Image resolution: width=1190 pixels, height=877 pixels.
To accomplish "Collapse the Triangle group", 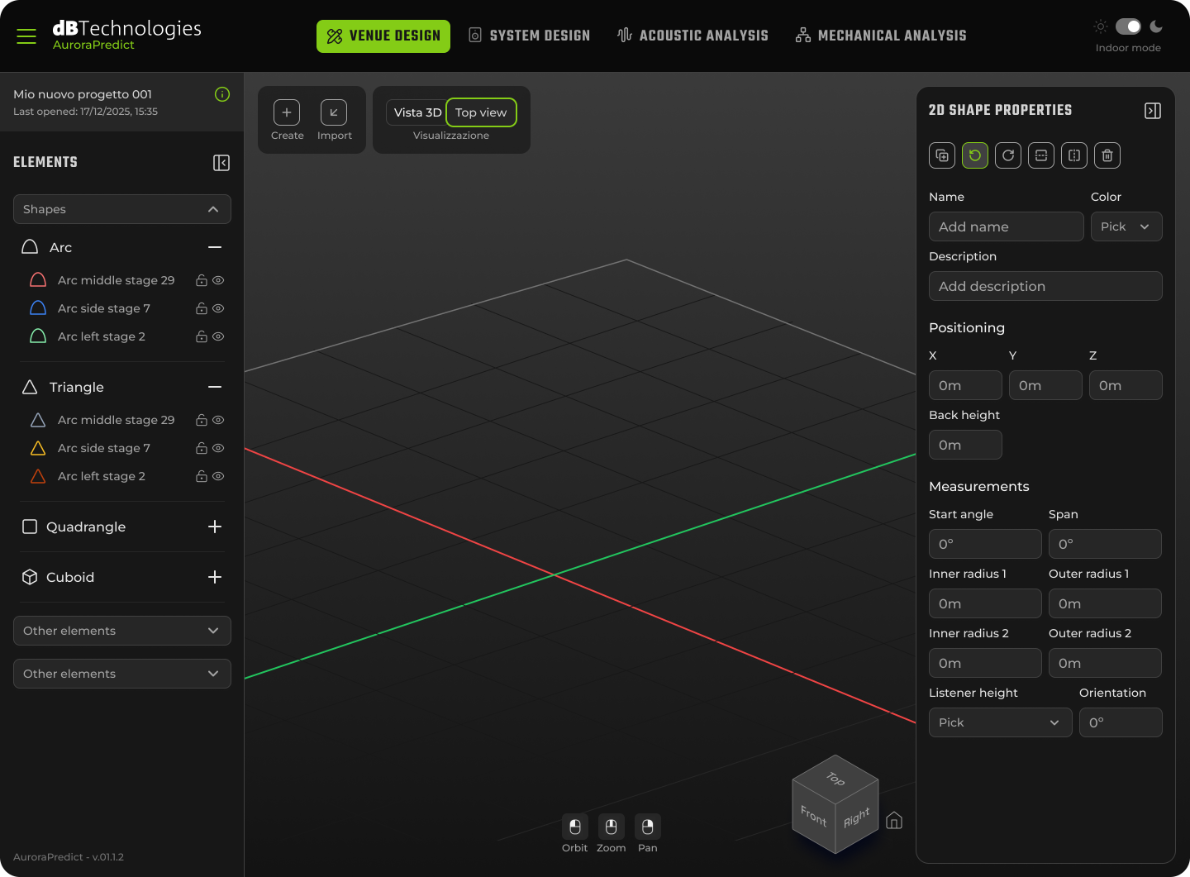I will (x=215, y=387).
